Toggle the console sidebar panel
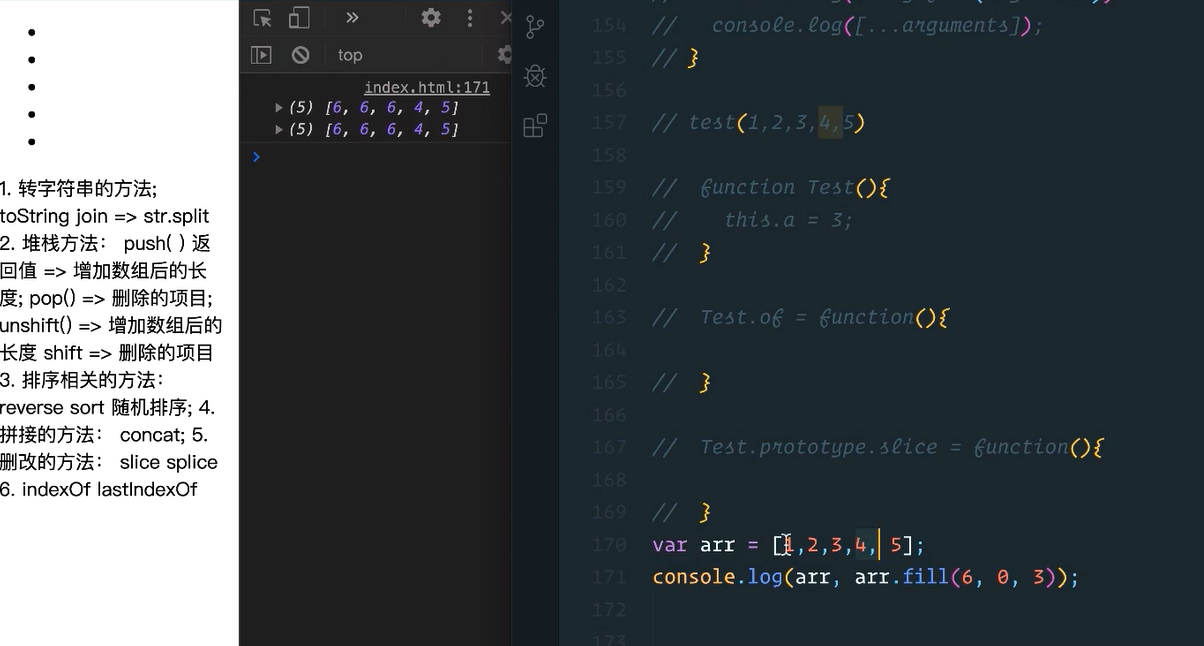 coord(261,55)
